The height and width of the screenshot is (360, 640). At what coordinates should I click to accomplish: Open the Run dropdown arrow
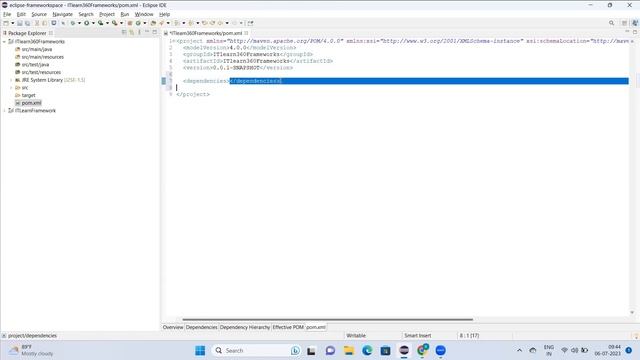click(x=93, y=23)
